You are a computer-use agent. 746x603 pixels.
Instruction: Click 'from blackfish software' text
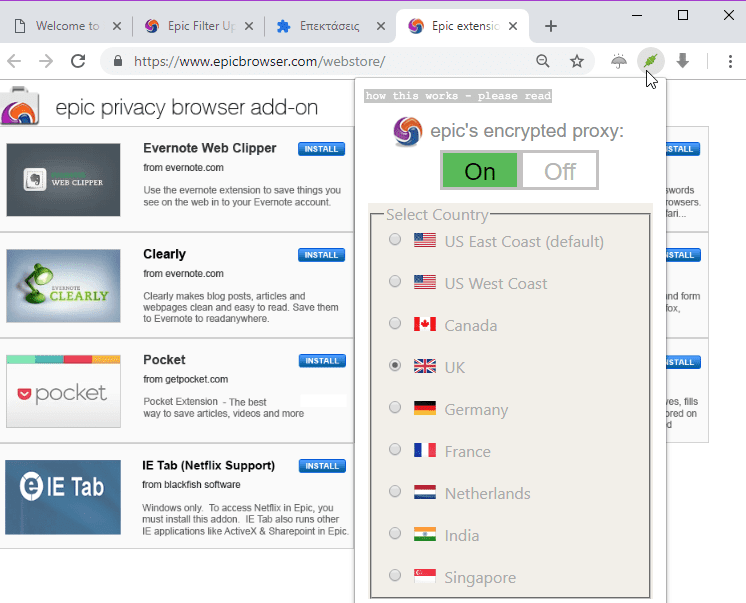[x=191, y=484]
